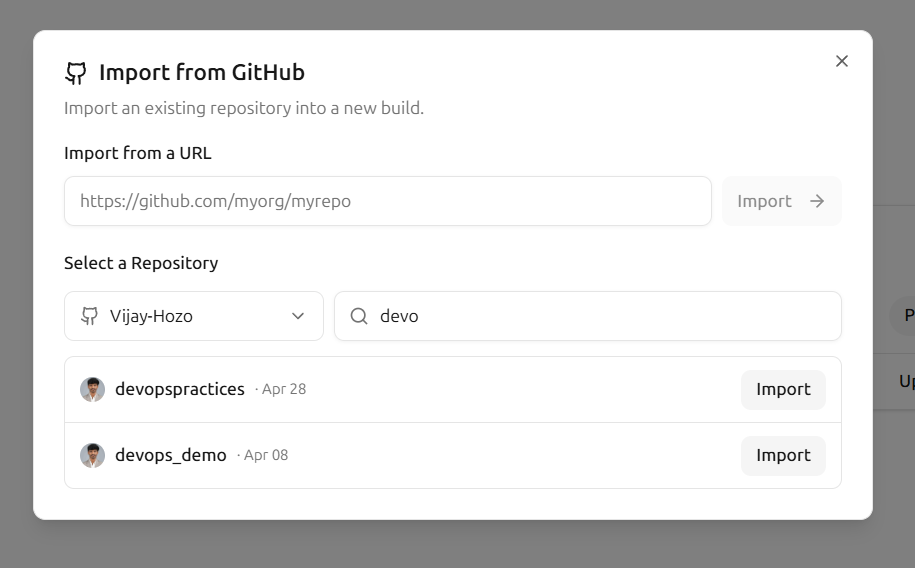
Task: Focus the GitHub repository URL input field
Action: [x=388, y=201]
